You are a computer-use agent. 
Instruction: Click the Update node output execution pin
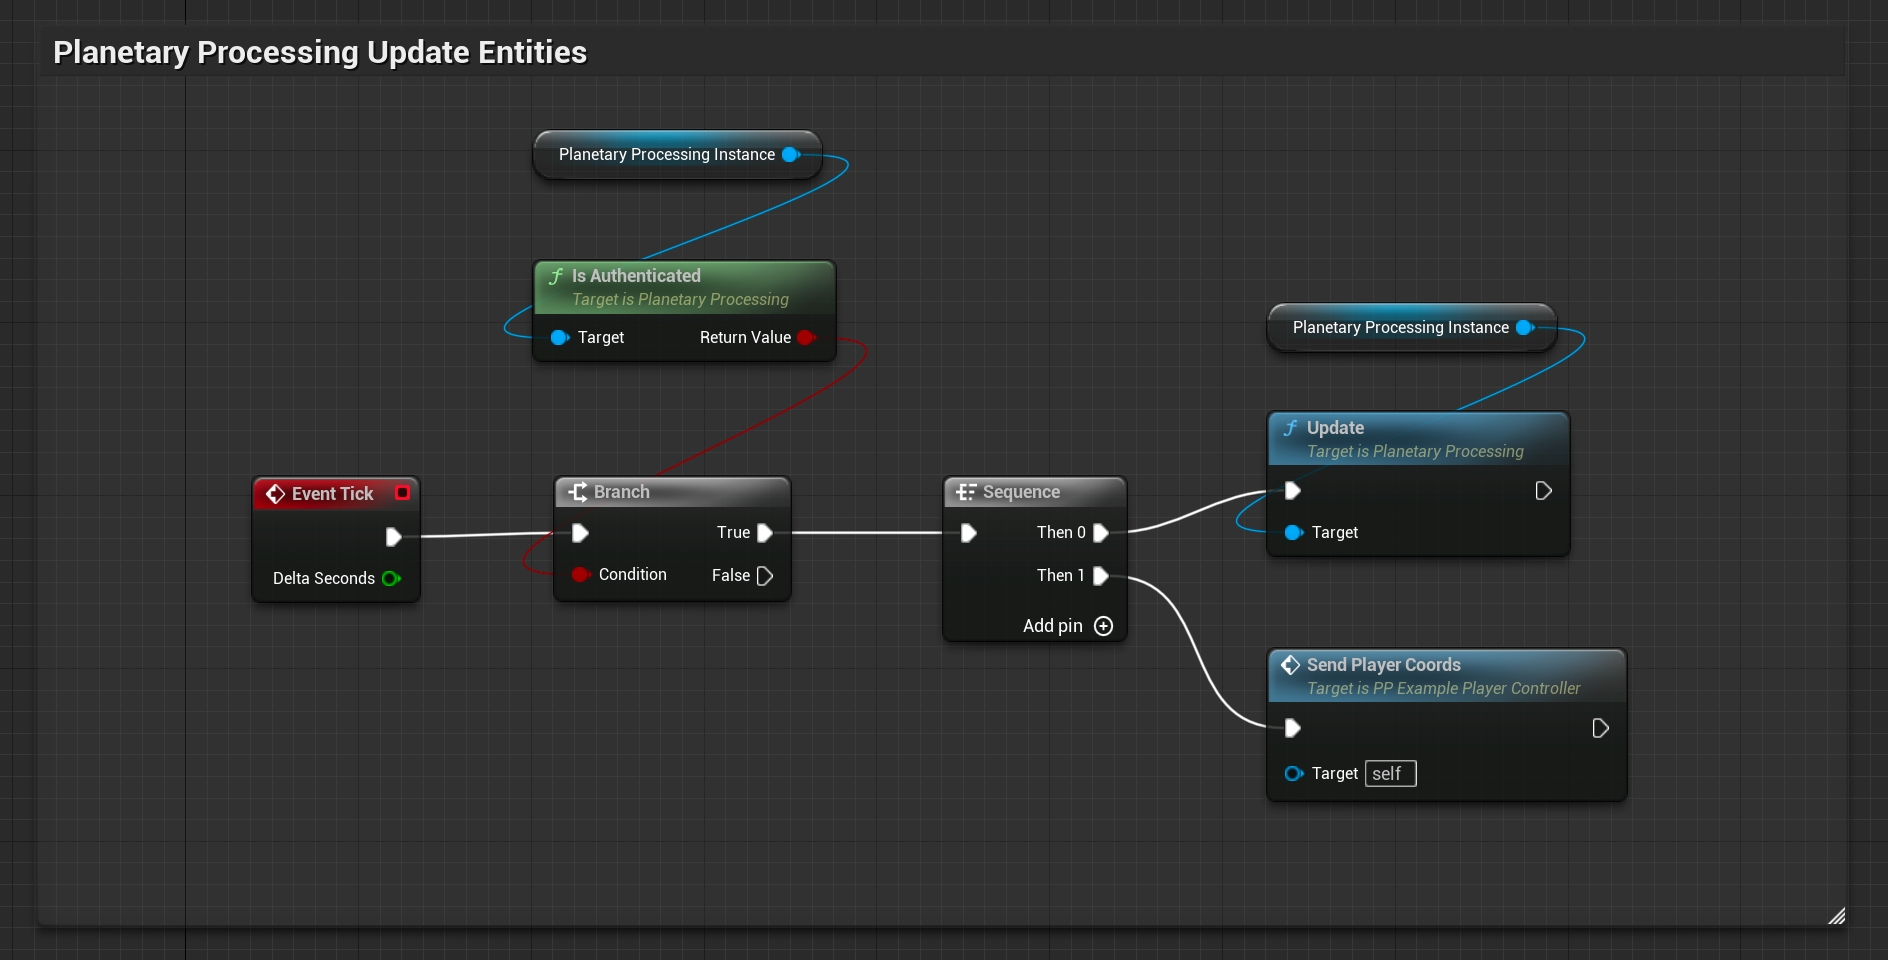(1543, 491)
